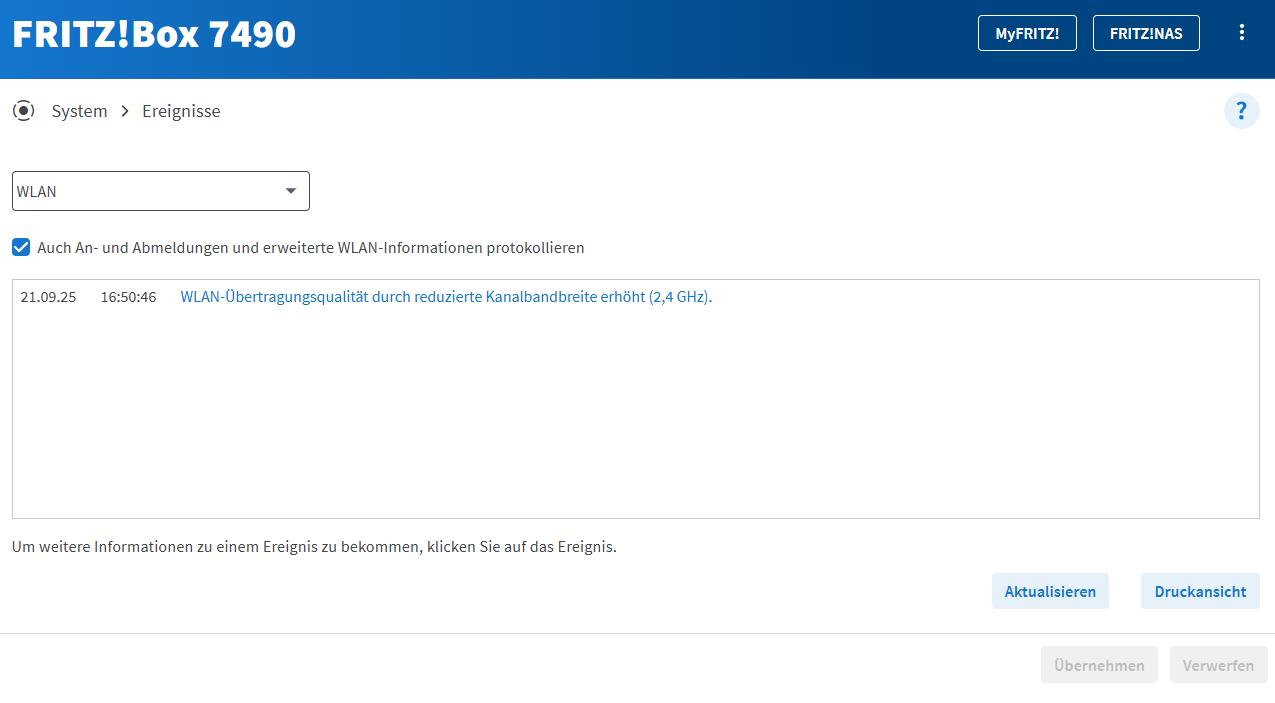Uncheck the An- und Abmeldungen protokollieren checkbox
1275x703 pixels.
pos(21,247)
